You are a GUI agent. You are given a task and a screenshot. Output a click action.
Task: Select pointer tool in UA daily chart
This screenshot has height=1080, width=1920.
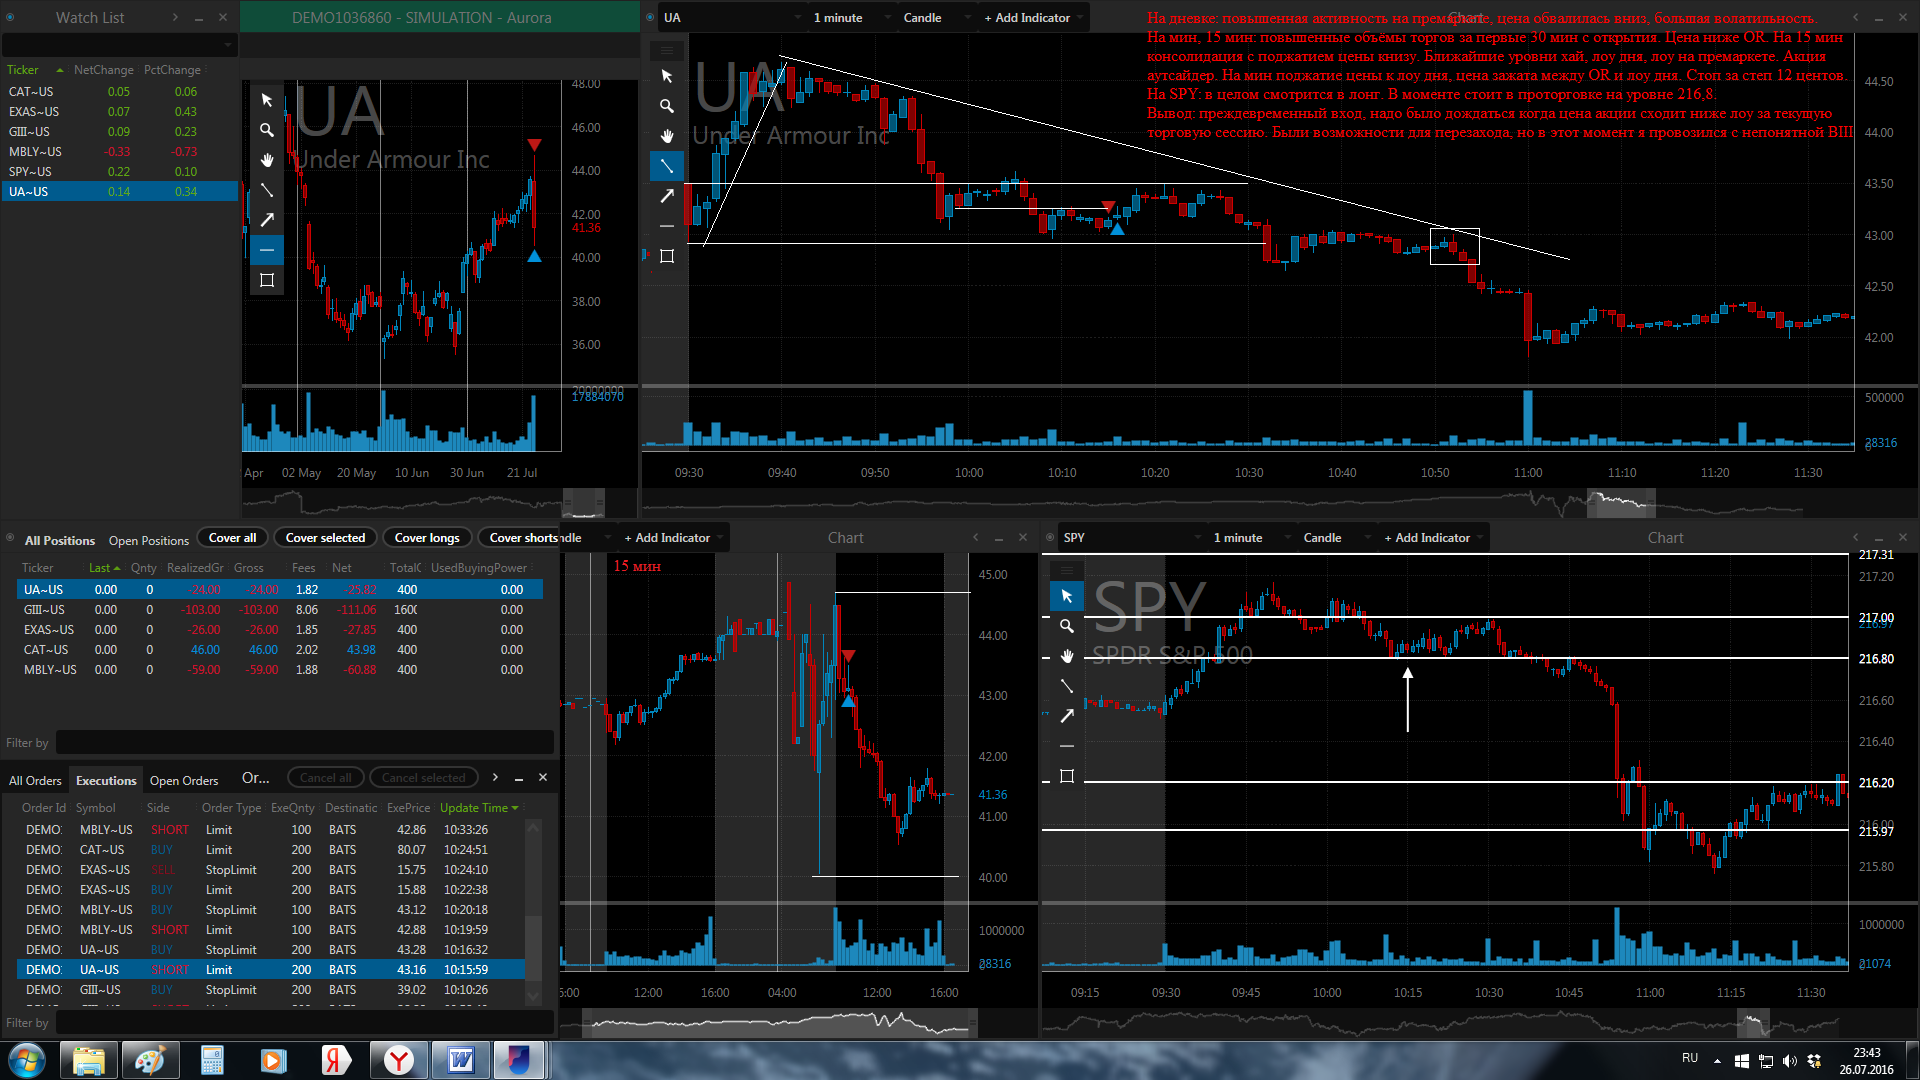click(x=267, y=100)
